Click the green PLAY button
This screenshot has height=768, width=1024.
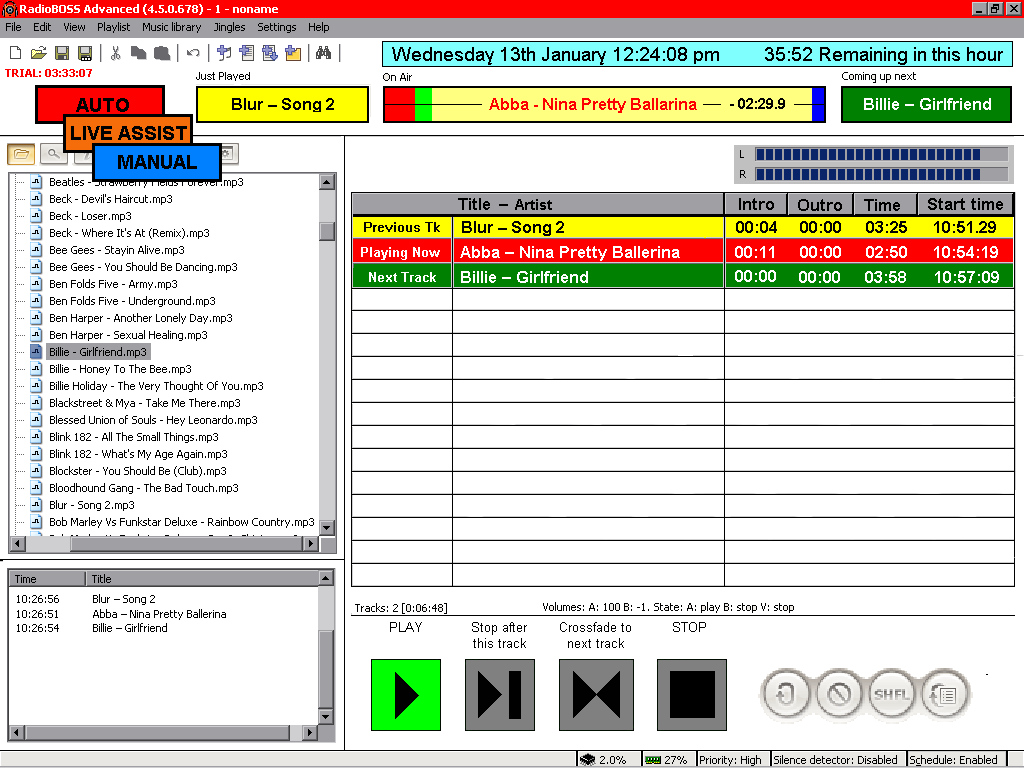406,695
